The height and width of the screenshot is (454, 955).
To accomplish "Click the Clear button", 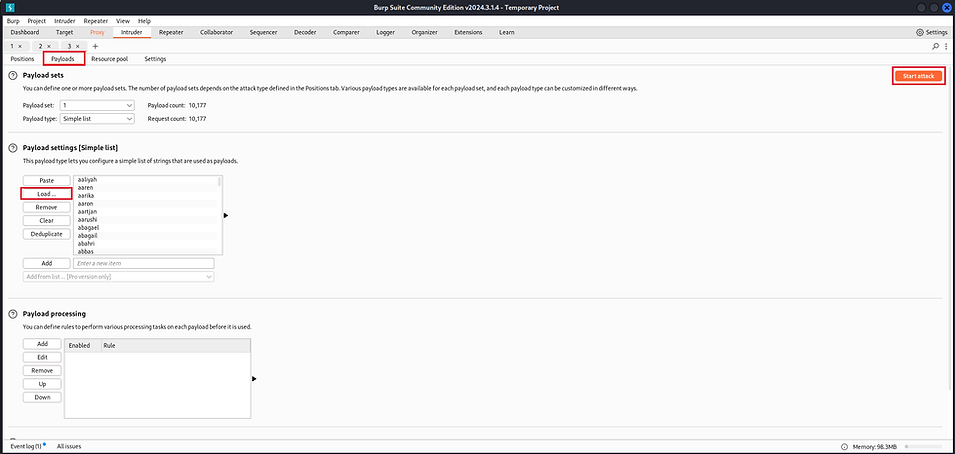I will pos(47,221).
